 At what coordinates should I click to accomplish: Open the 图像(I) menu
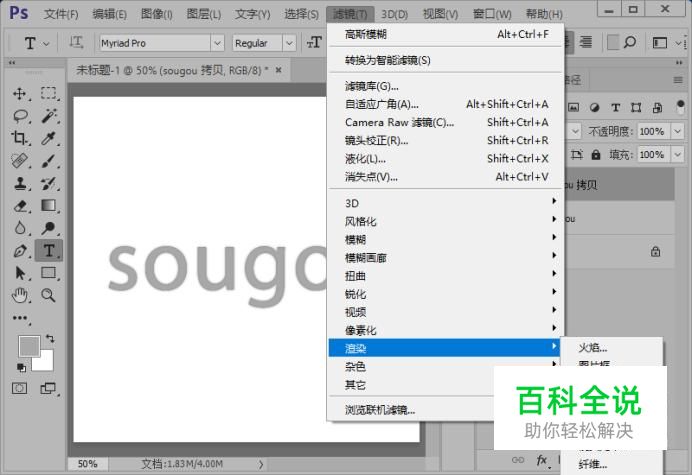click(x=157, y=14)
